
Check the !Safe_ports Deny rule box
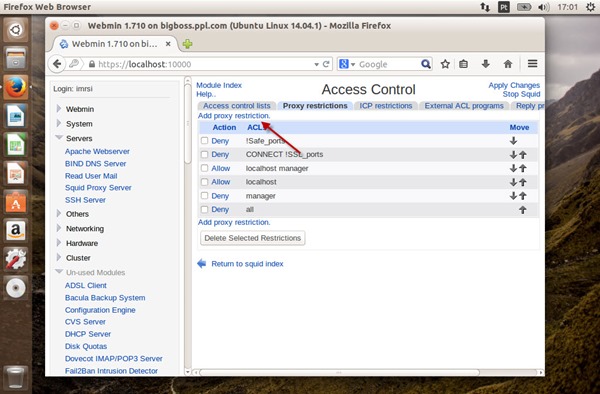tap(205, 140)
